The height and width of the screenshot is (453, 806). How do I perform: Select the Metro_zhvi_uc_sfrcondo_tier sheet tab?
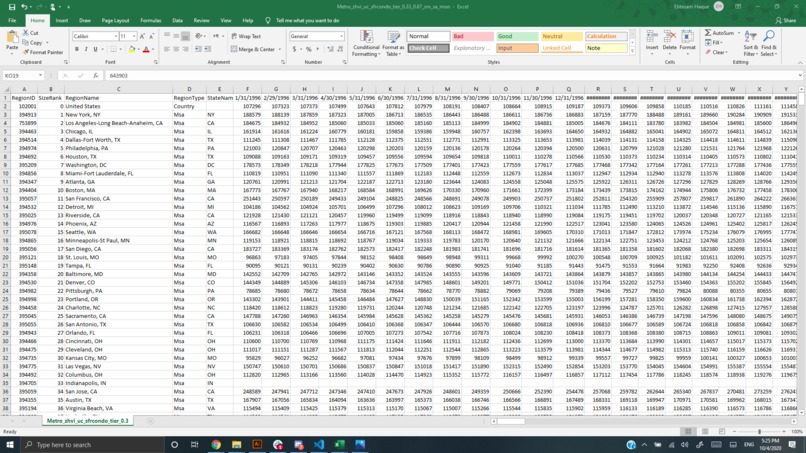[x=87, y=421]
